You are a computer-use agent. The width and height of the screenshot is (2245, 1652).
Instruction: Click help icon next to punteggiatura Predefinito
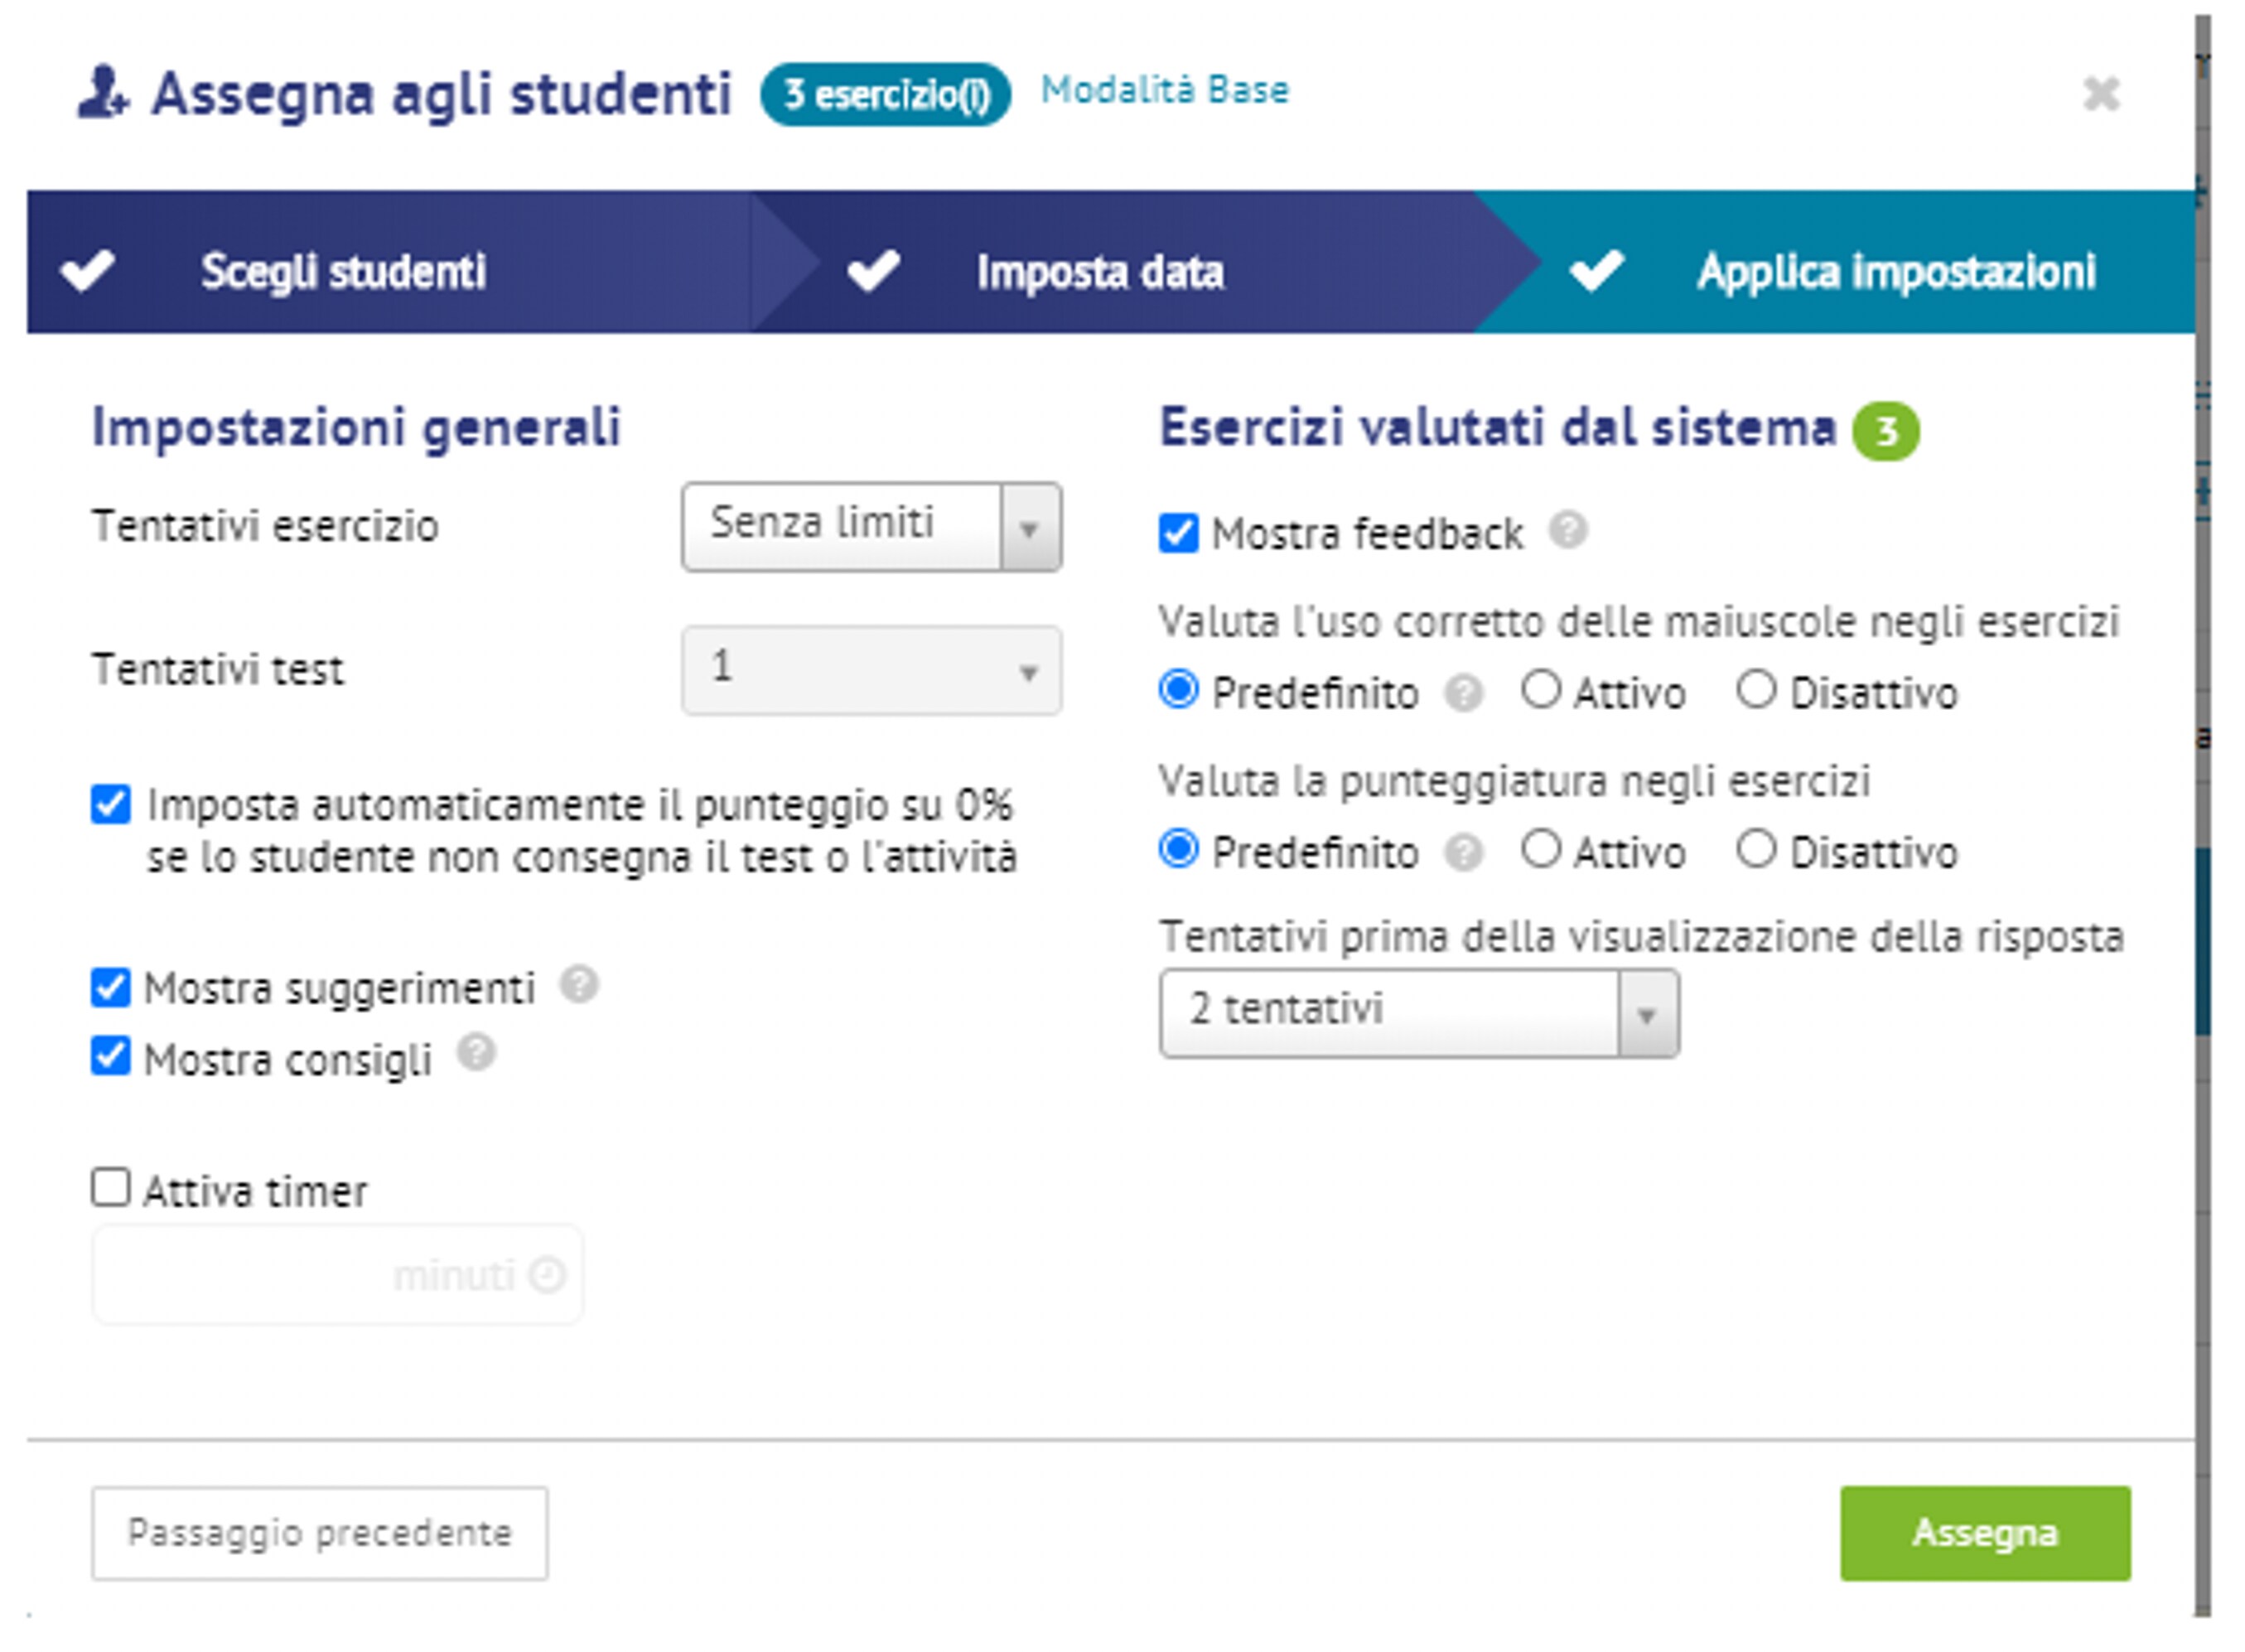coord(1463,853)
